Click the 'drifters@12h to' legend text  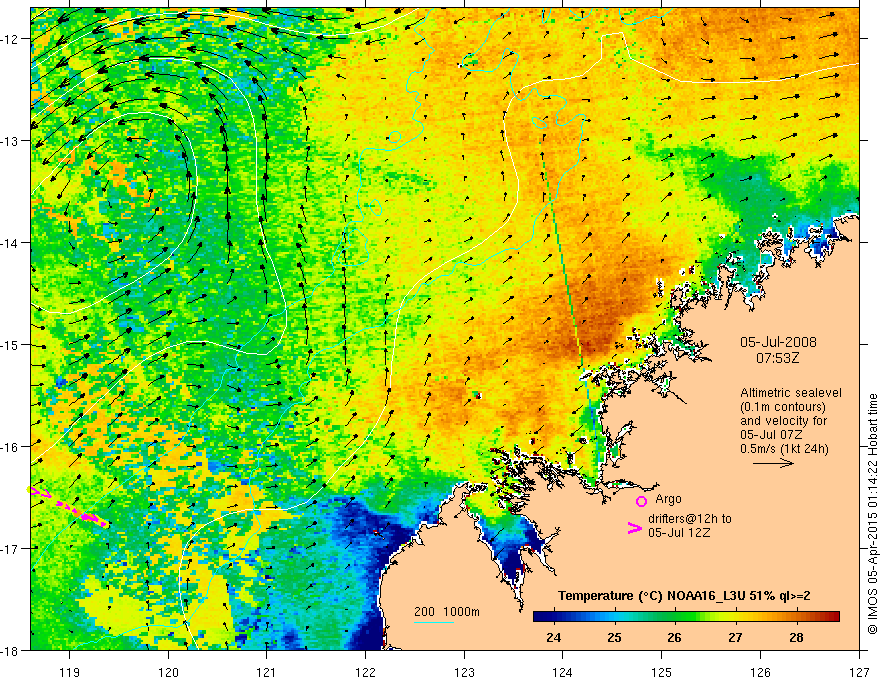coord(690,519)
